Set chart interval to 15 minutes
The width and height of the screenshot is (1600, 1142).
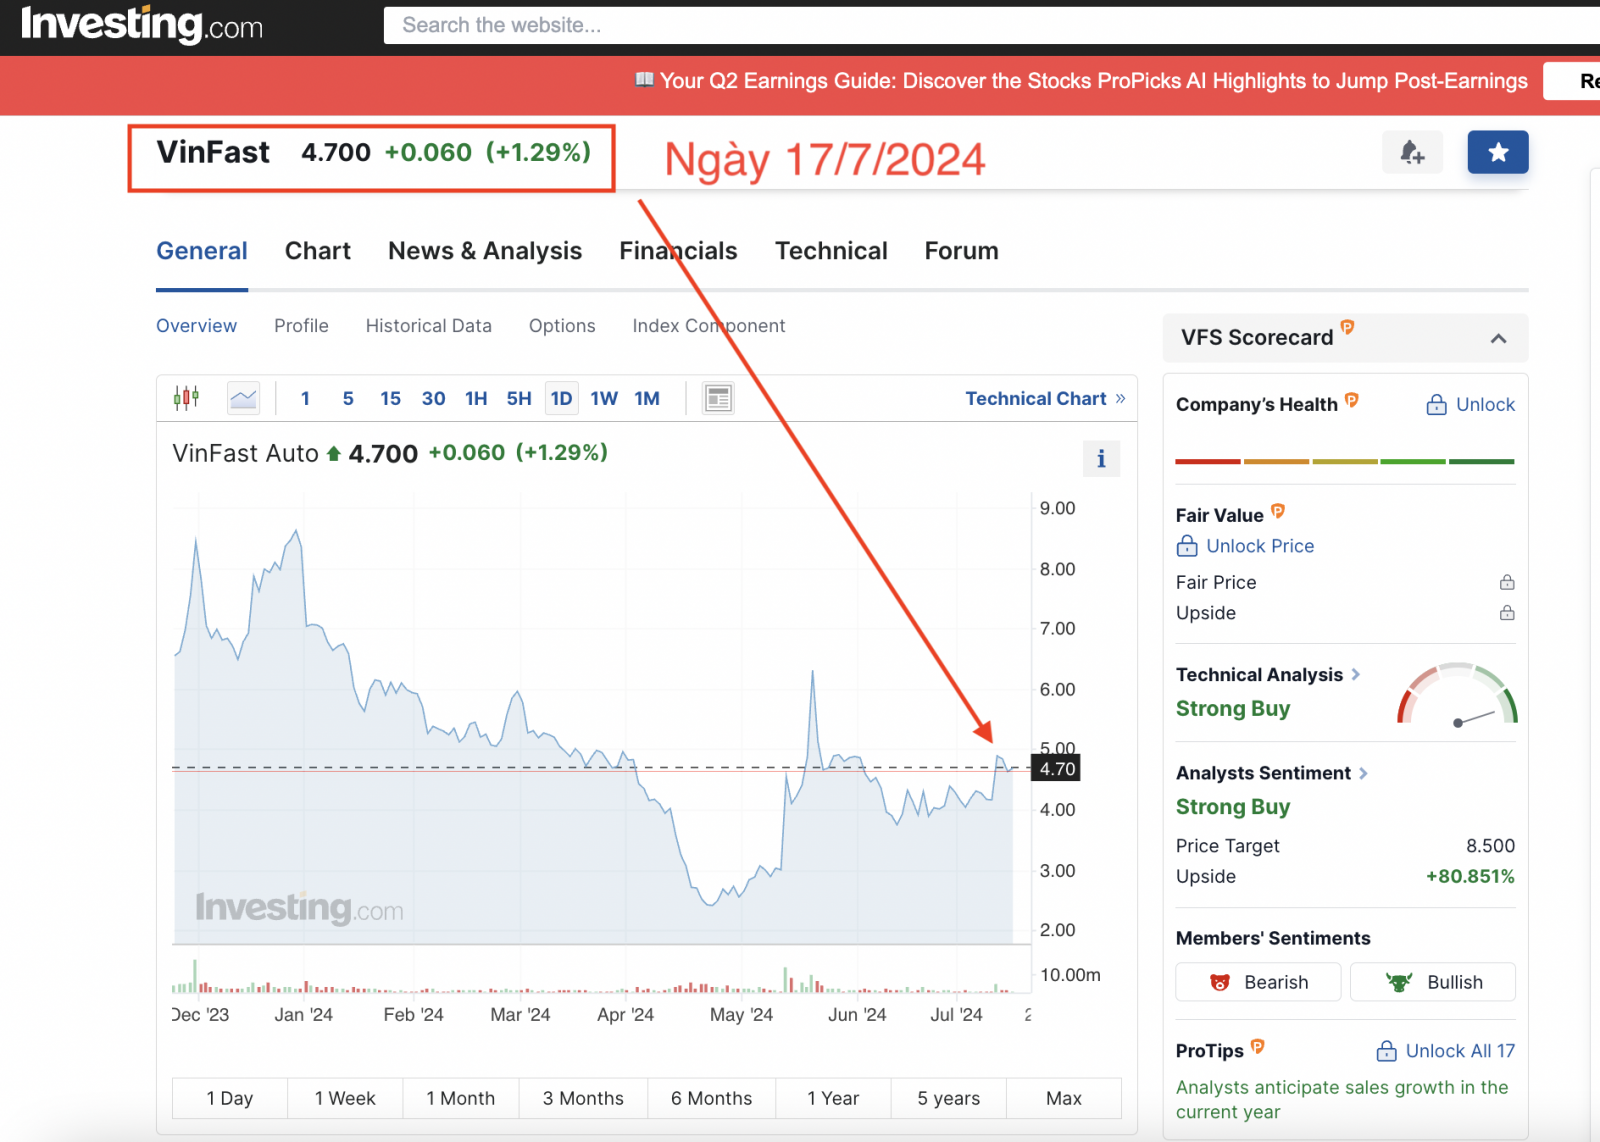(x=390, y=398)
